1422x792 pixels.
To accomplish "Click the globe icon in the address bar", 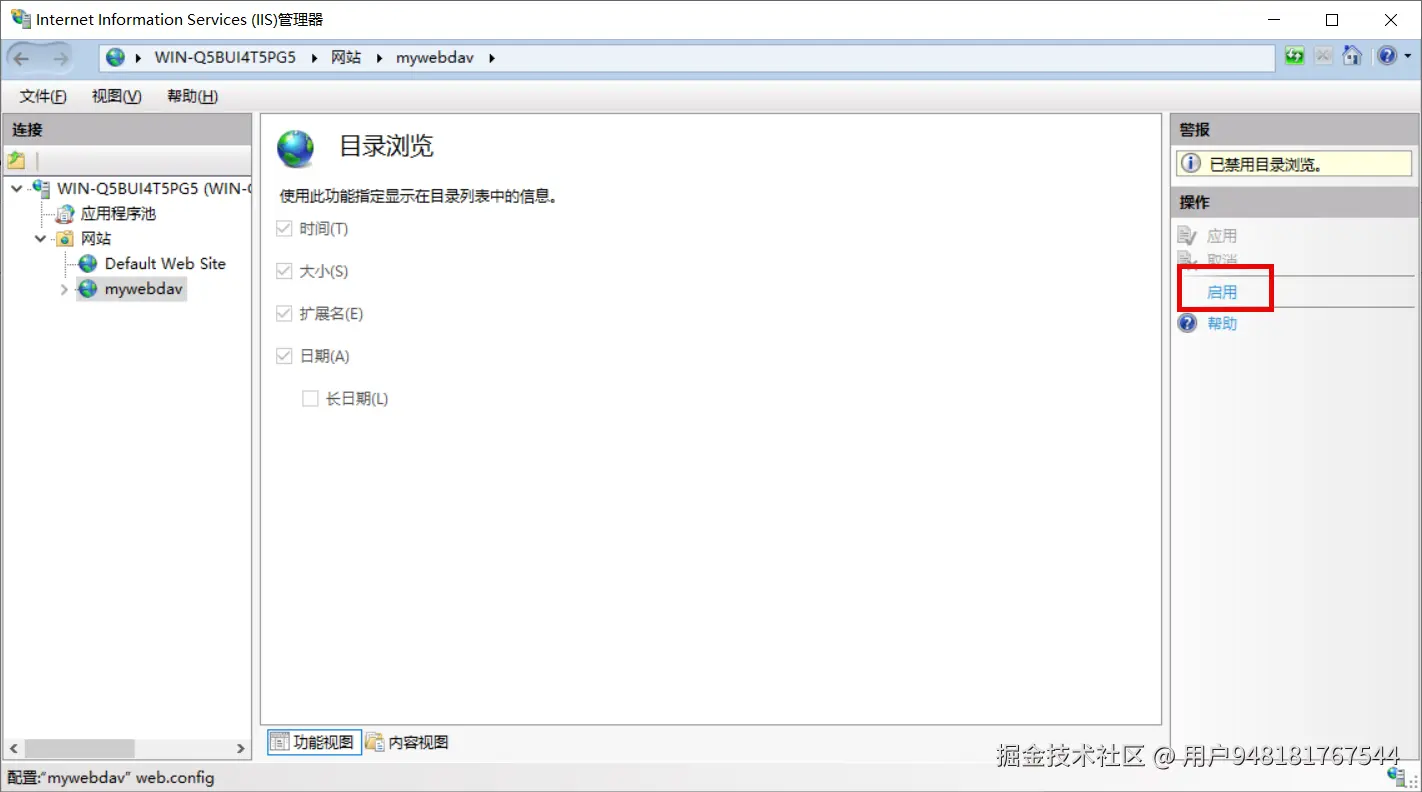I will tap(116, 58).
